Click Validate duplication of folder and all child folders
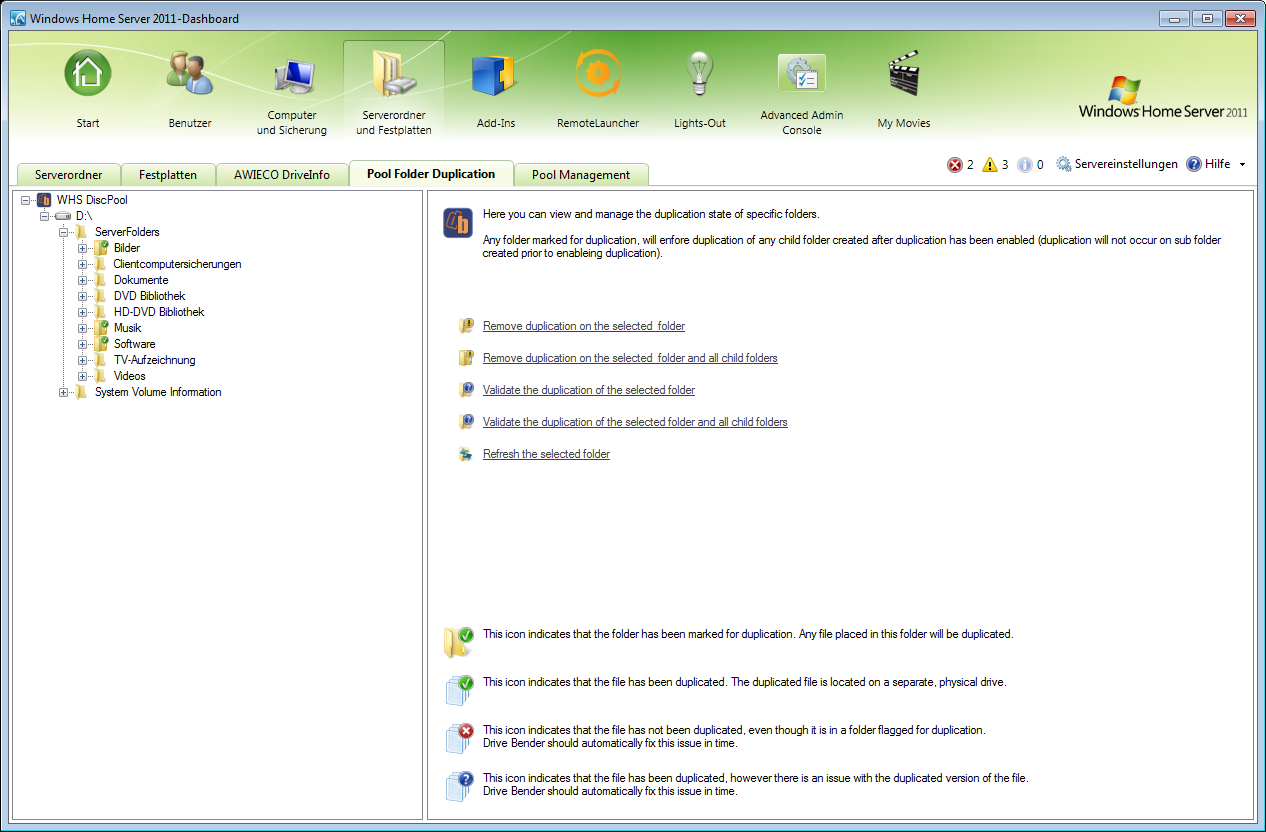1266x832 pixels. point(635,422)
